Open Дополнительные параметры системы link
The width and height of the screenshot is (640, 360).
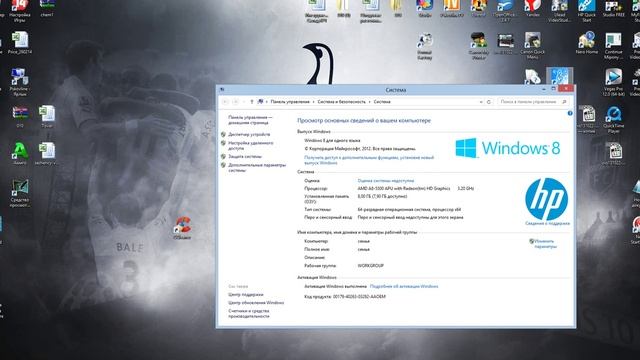(x=257, y=168)
